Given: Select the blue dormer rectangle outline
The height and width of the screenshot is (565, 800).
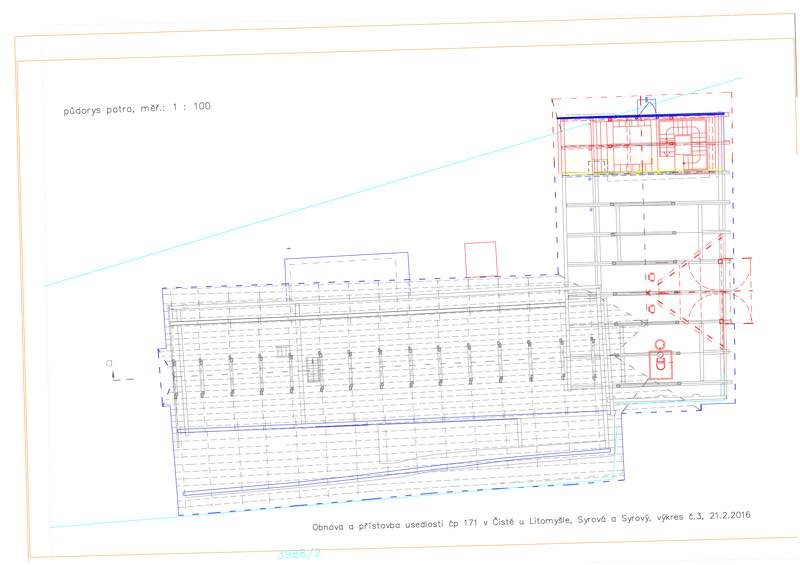Looking at the screenshot, I should 347,267.
